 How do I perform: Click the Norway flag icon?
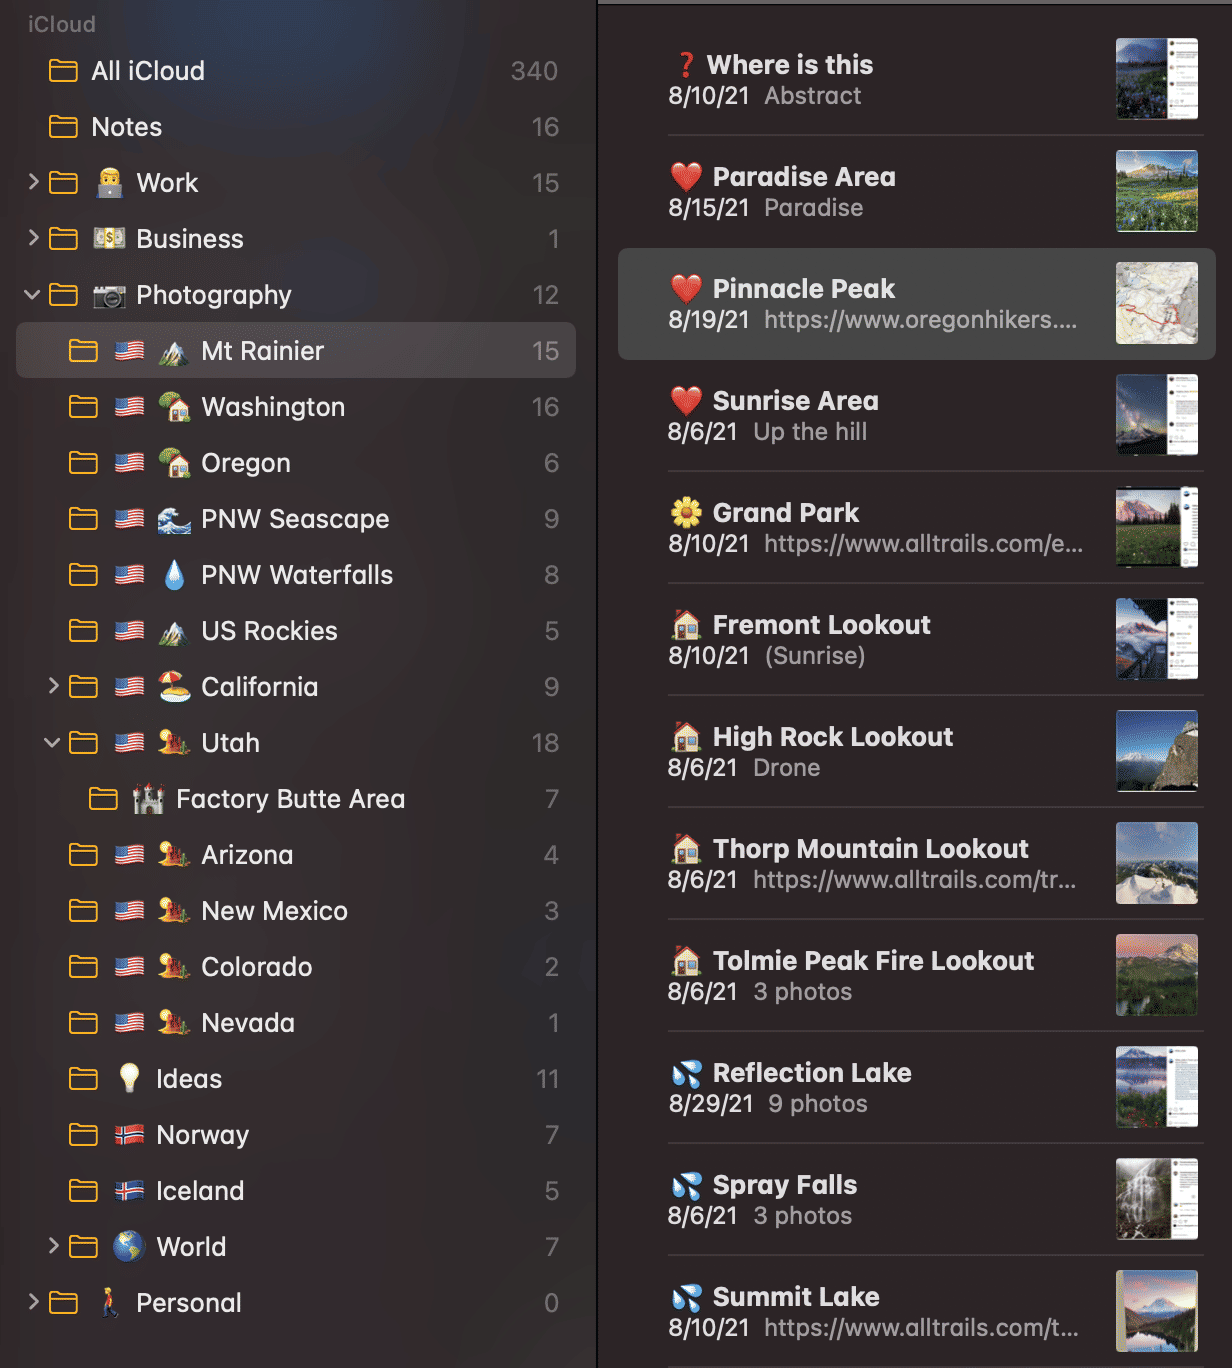pyautogui.click(x=129, y=1134)
